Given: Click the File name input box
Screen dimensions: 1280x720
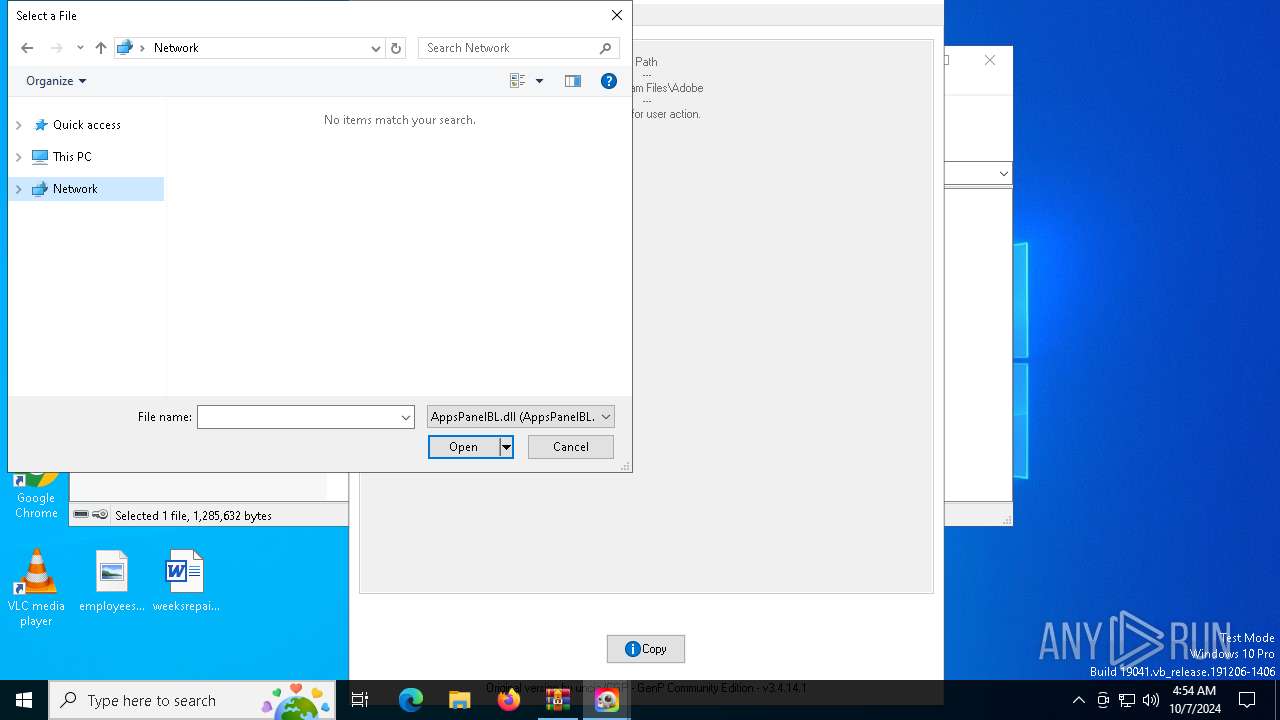Looking at the screenshot, I should [298, 417].
